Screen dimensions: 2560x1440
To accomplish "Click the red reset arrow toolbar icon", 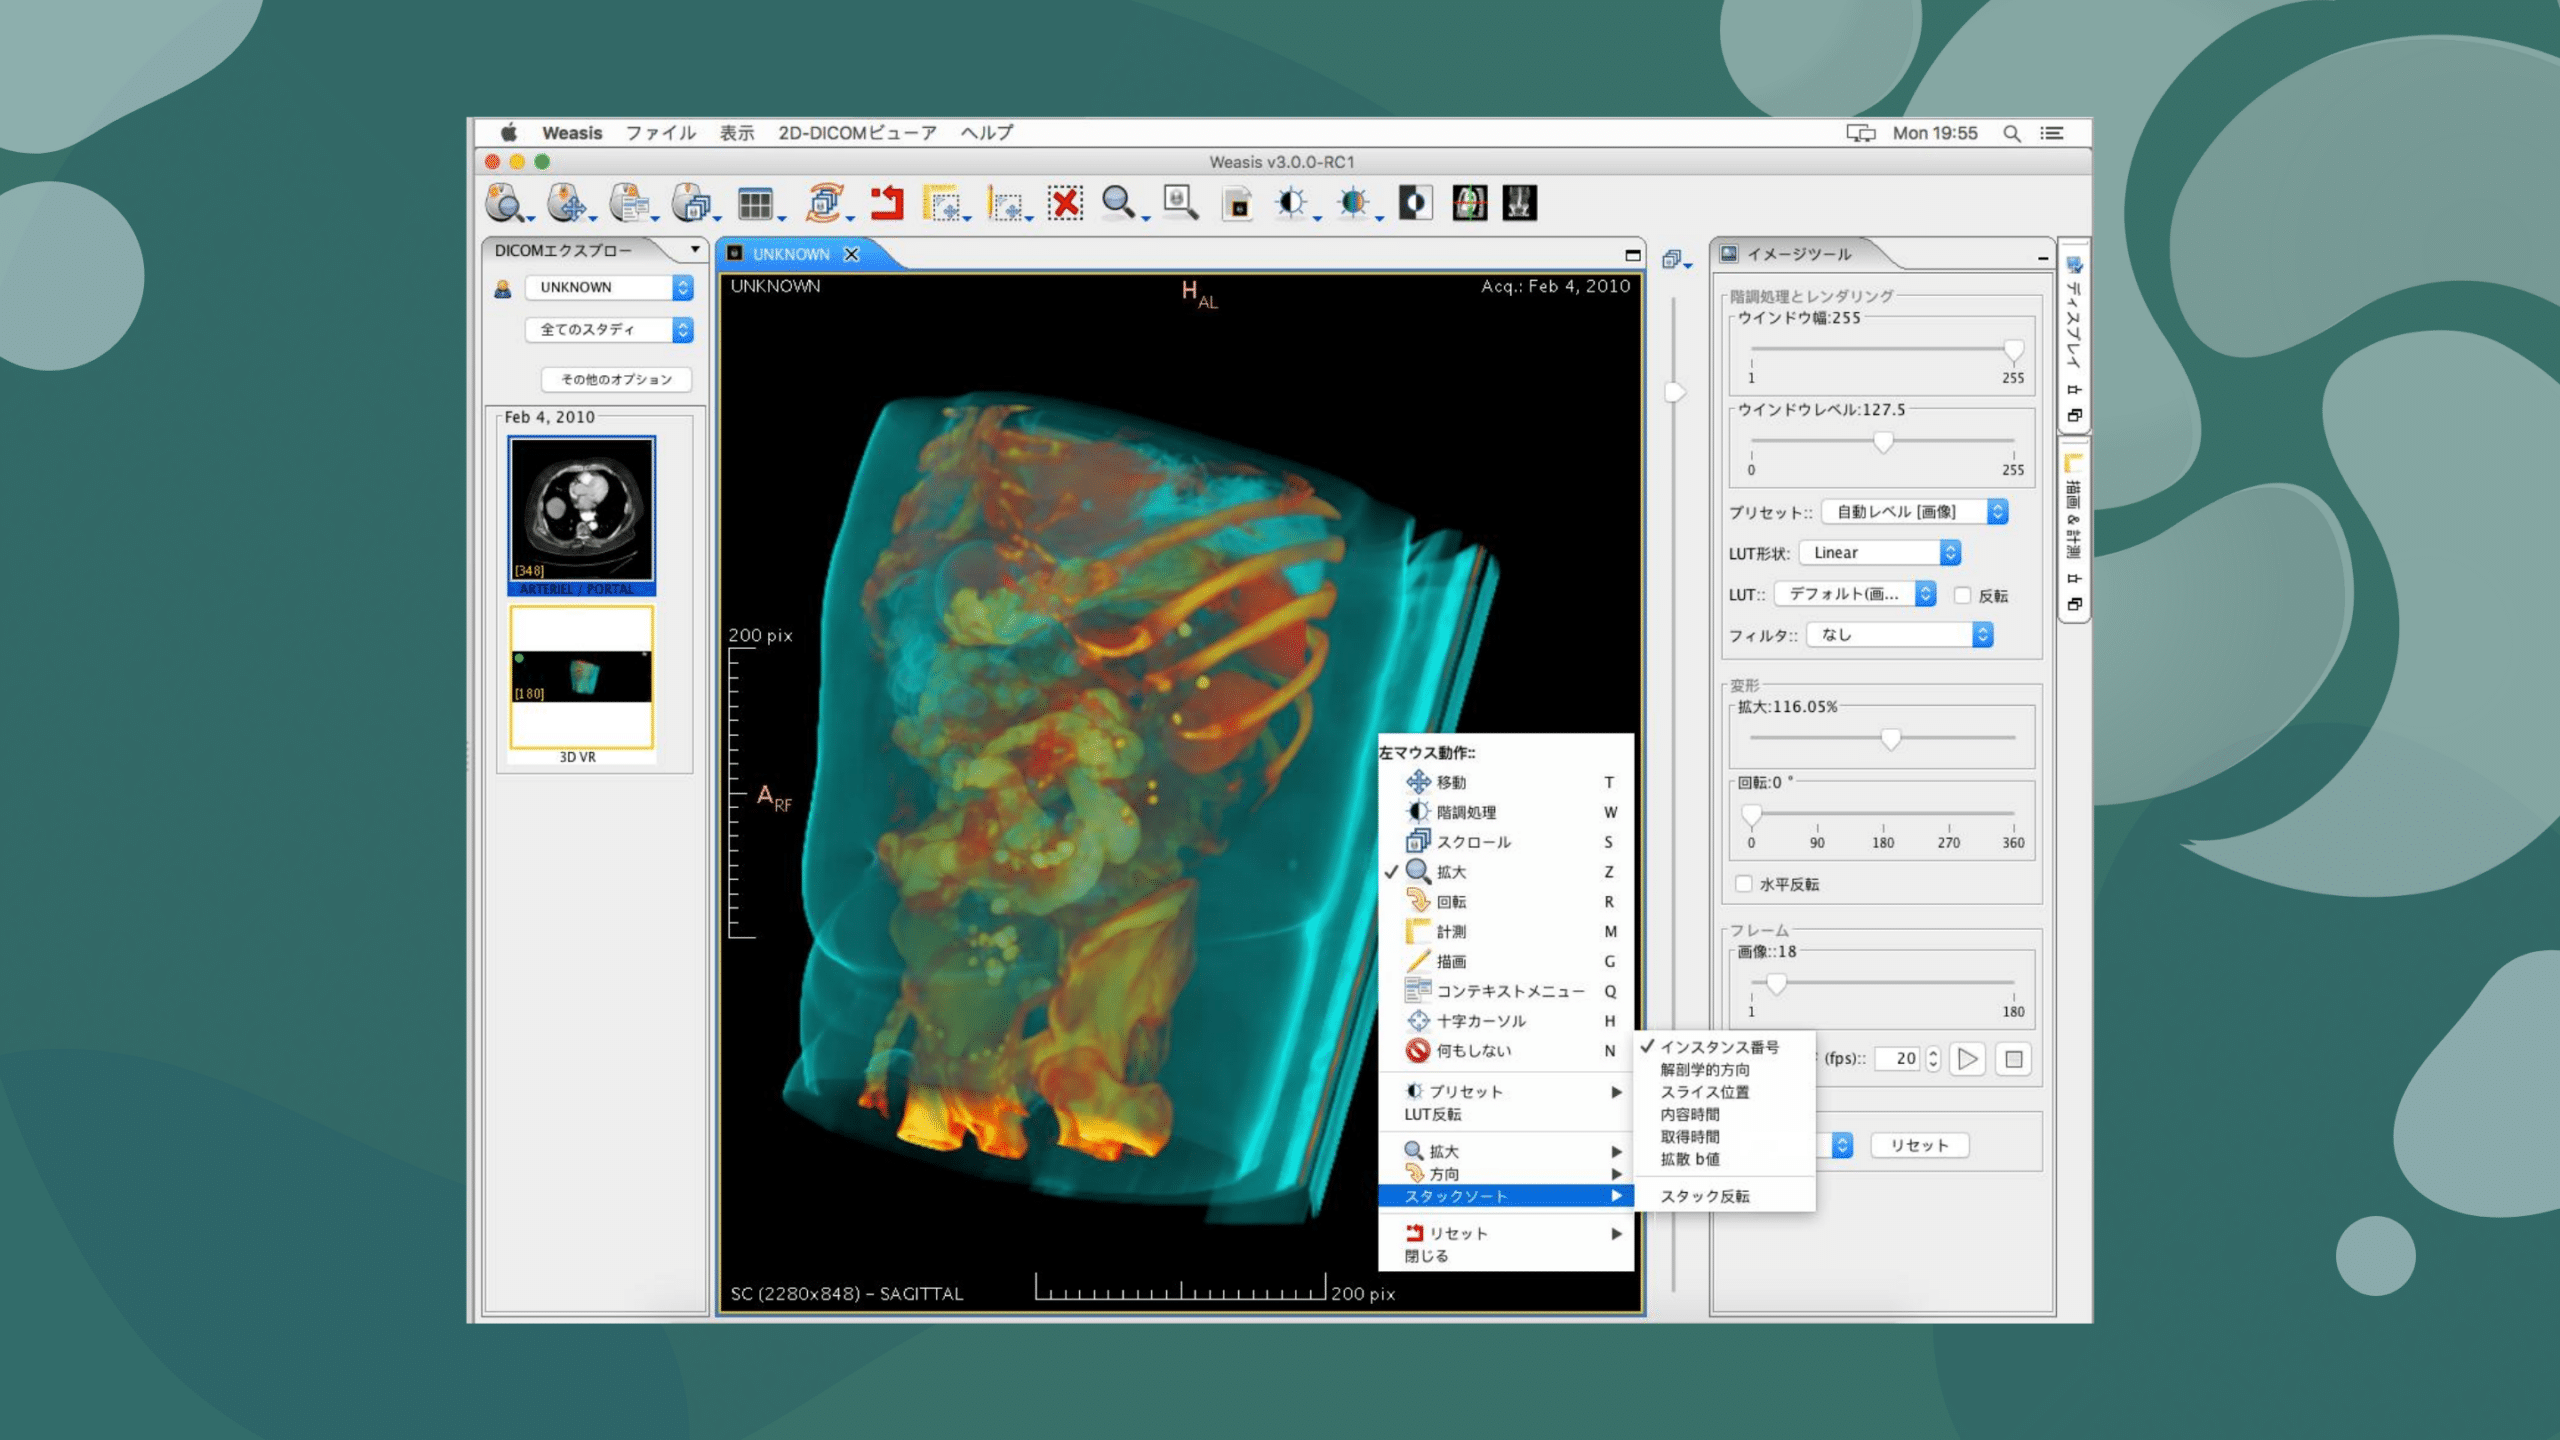I will [x=886, y=203].
